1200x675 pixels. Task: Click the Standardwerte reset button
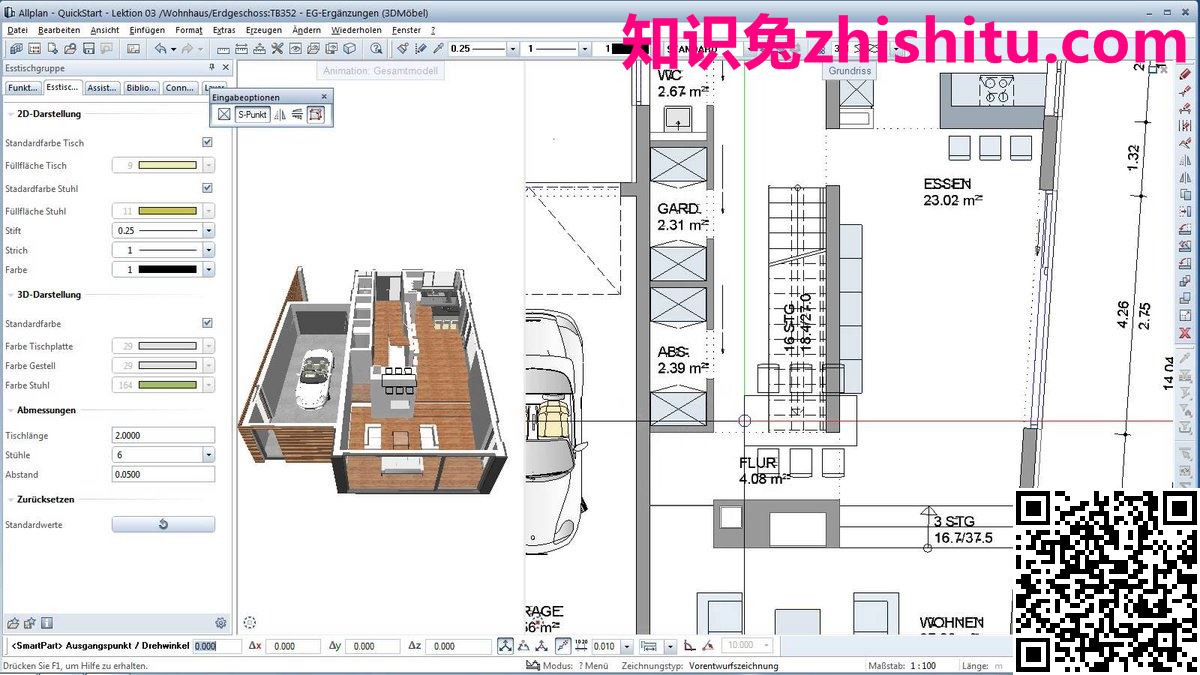click(x=163, y=524)
